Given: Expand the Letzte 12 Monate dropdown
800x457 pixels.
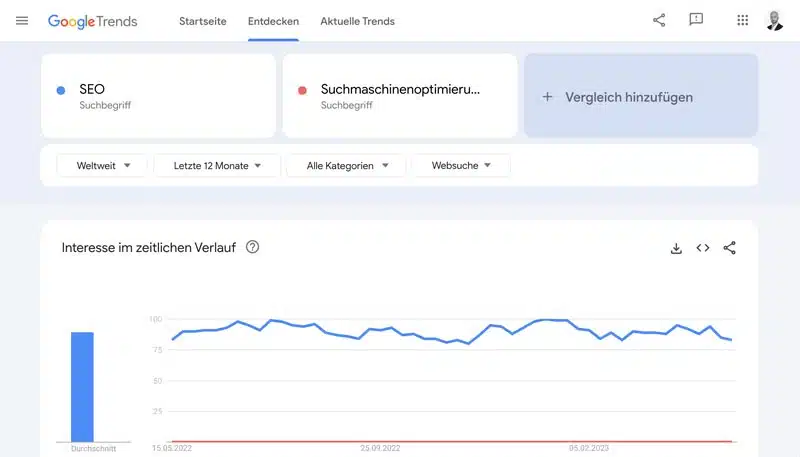Looking at the screenshot, I should click(x=217, y=166).
